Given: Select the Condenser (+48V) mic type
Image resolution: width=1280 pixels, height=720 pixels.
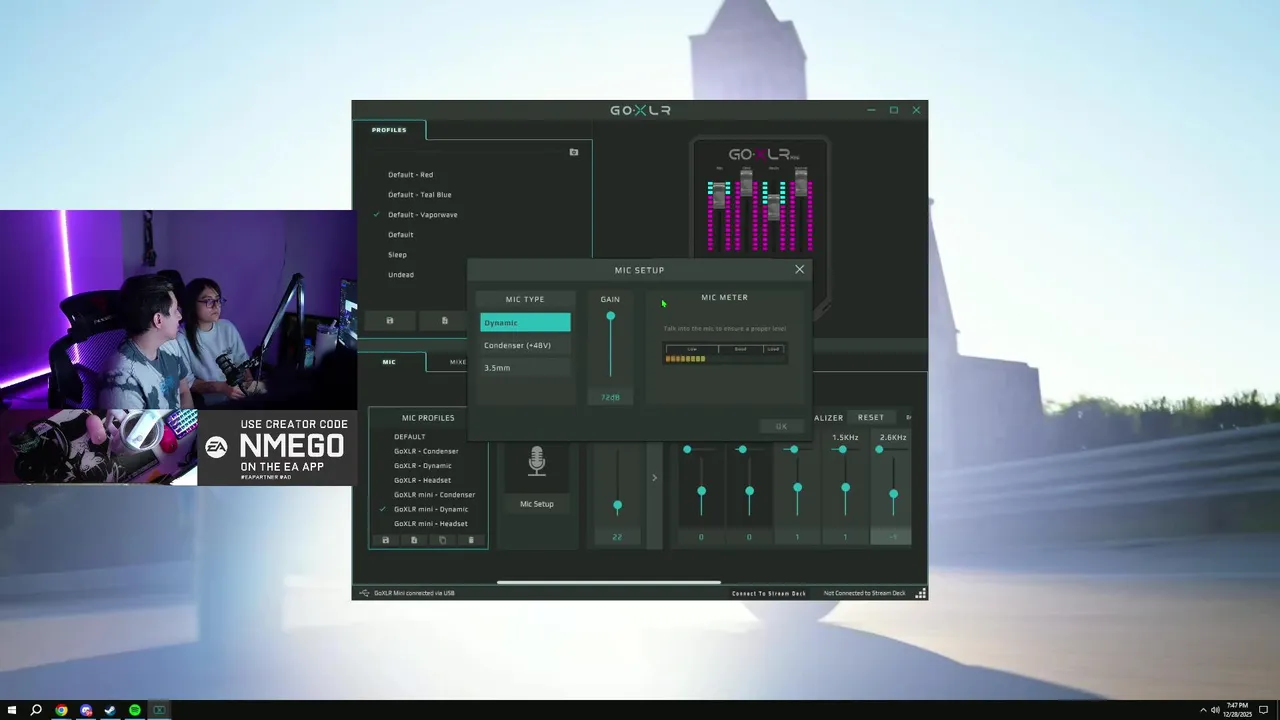Looking at the screenshot, I should [525, 345].
